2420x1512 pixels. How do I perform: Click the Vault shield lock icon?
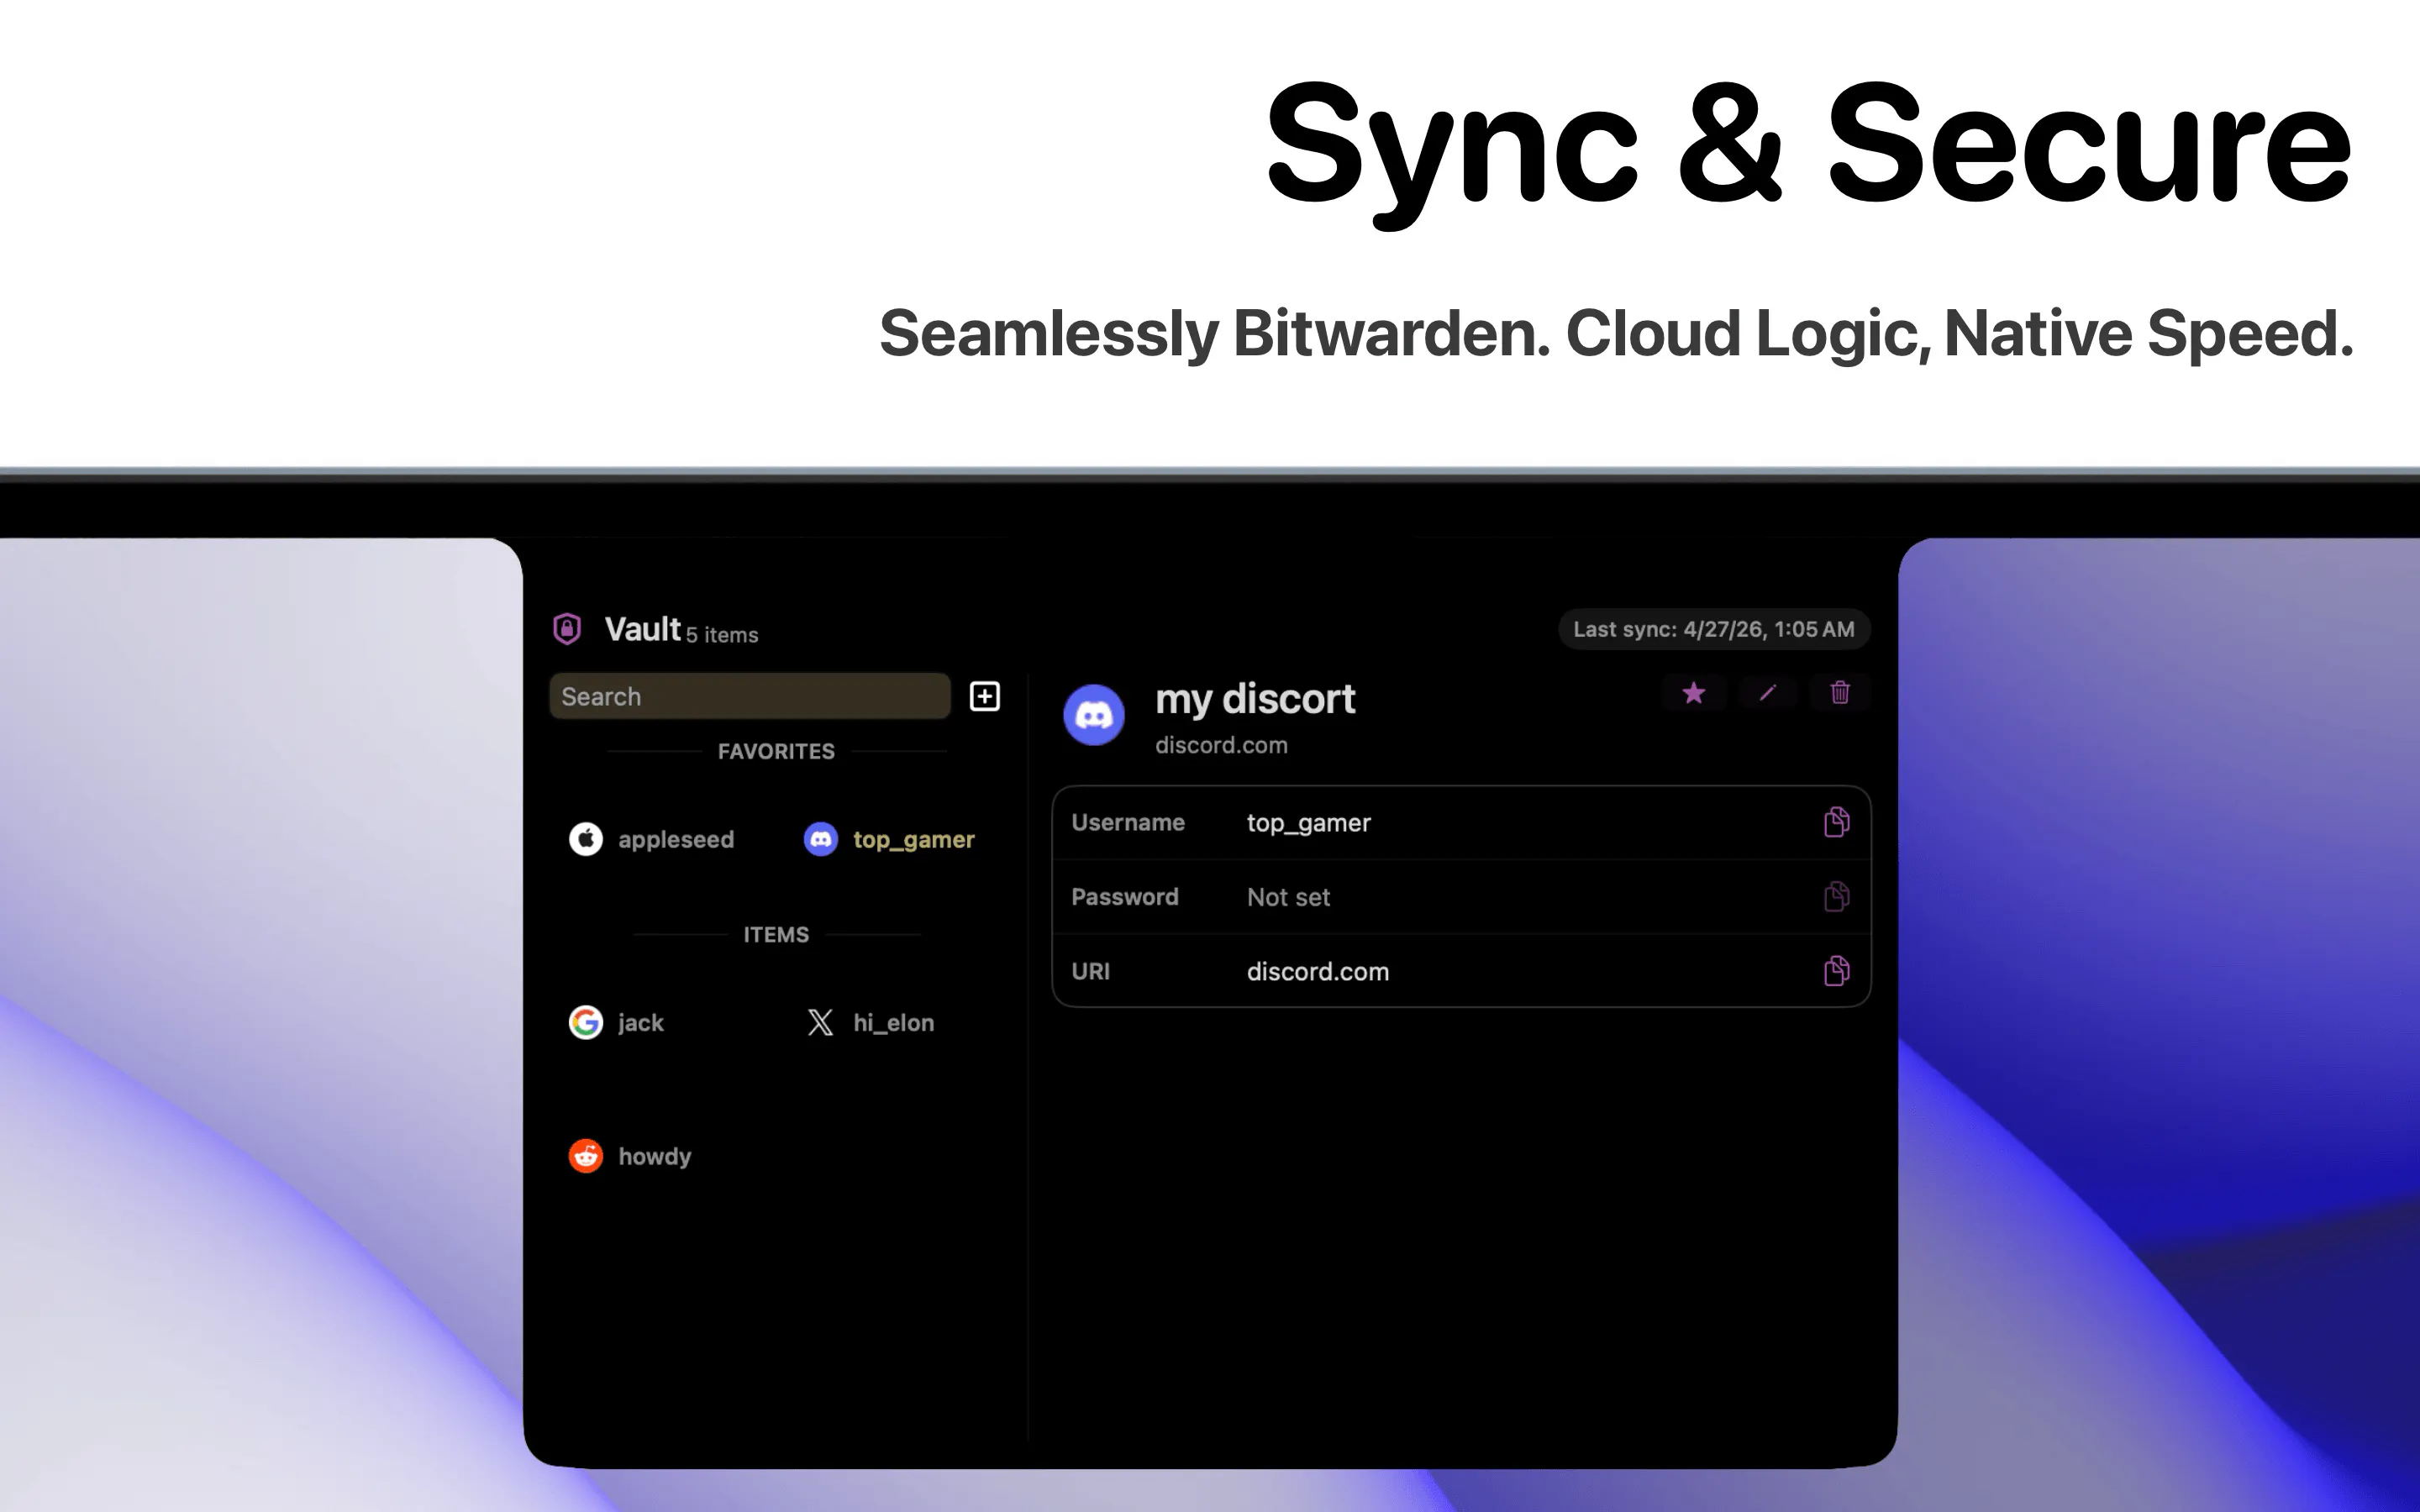click(x=567, y=629)
